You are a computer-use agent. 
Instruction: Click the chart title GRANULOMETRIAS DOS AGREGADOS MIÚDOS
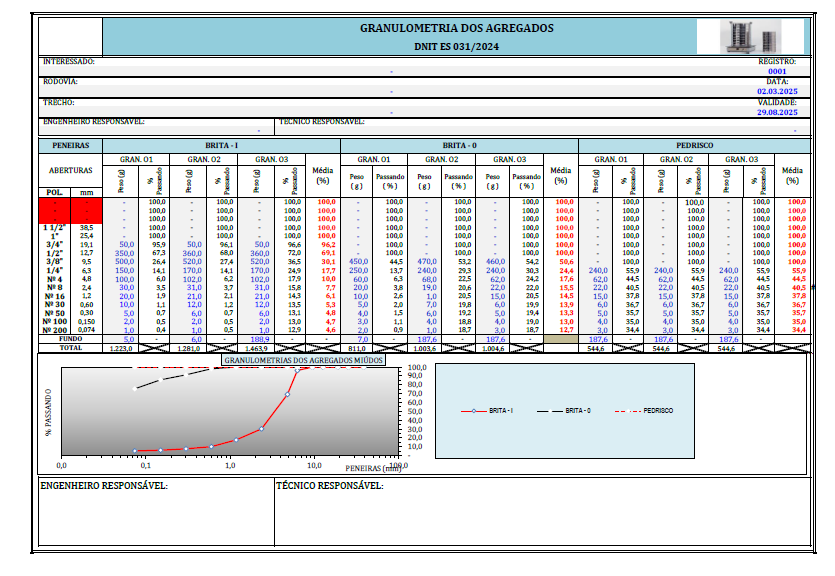pyautogui.click(x=304, y=360)
